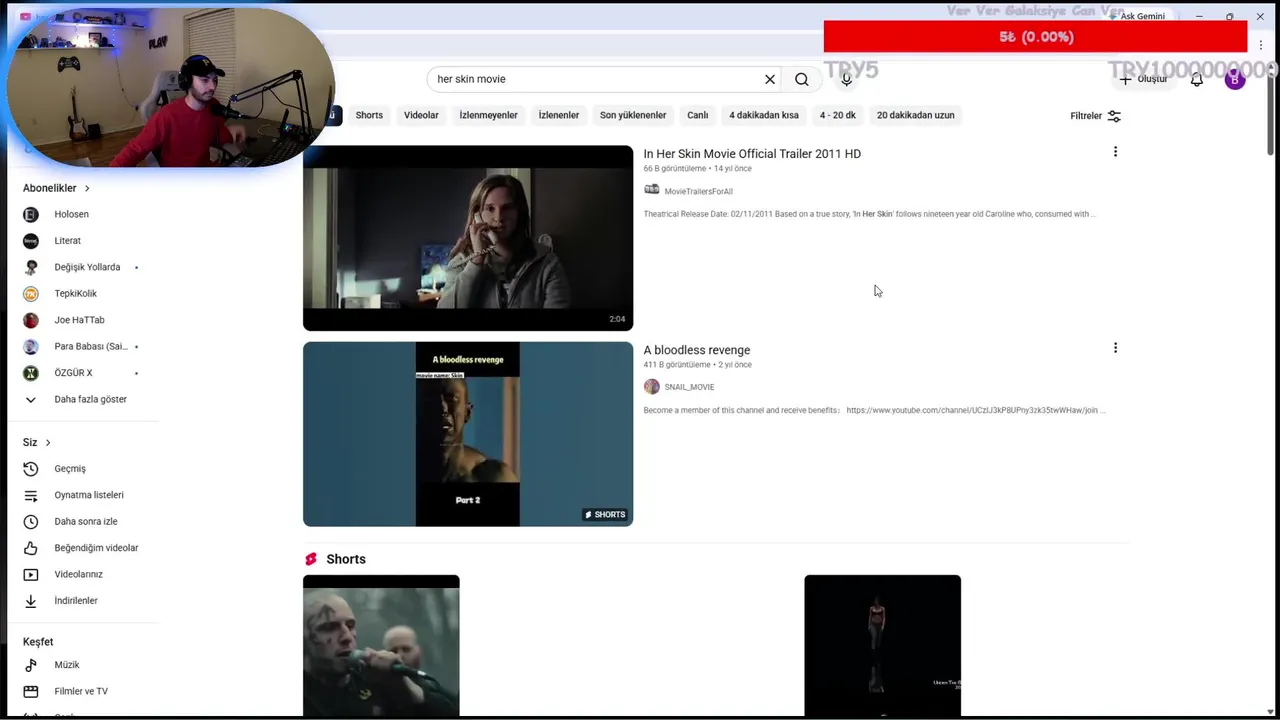The width and height of the screenshot is (1280, 720).
Task: Click the Shorts section heading
Action: click(x=346, y=559)
